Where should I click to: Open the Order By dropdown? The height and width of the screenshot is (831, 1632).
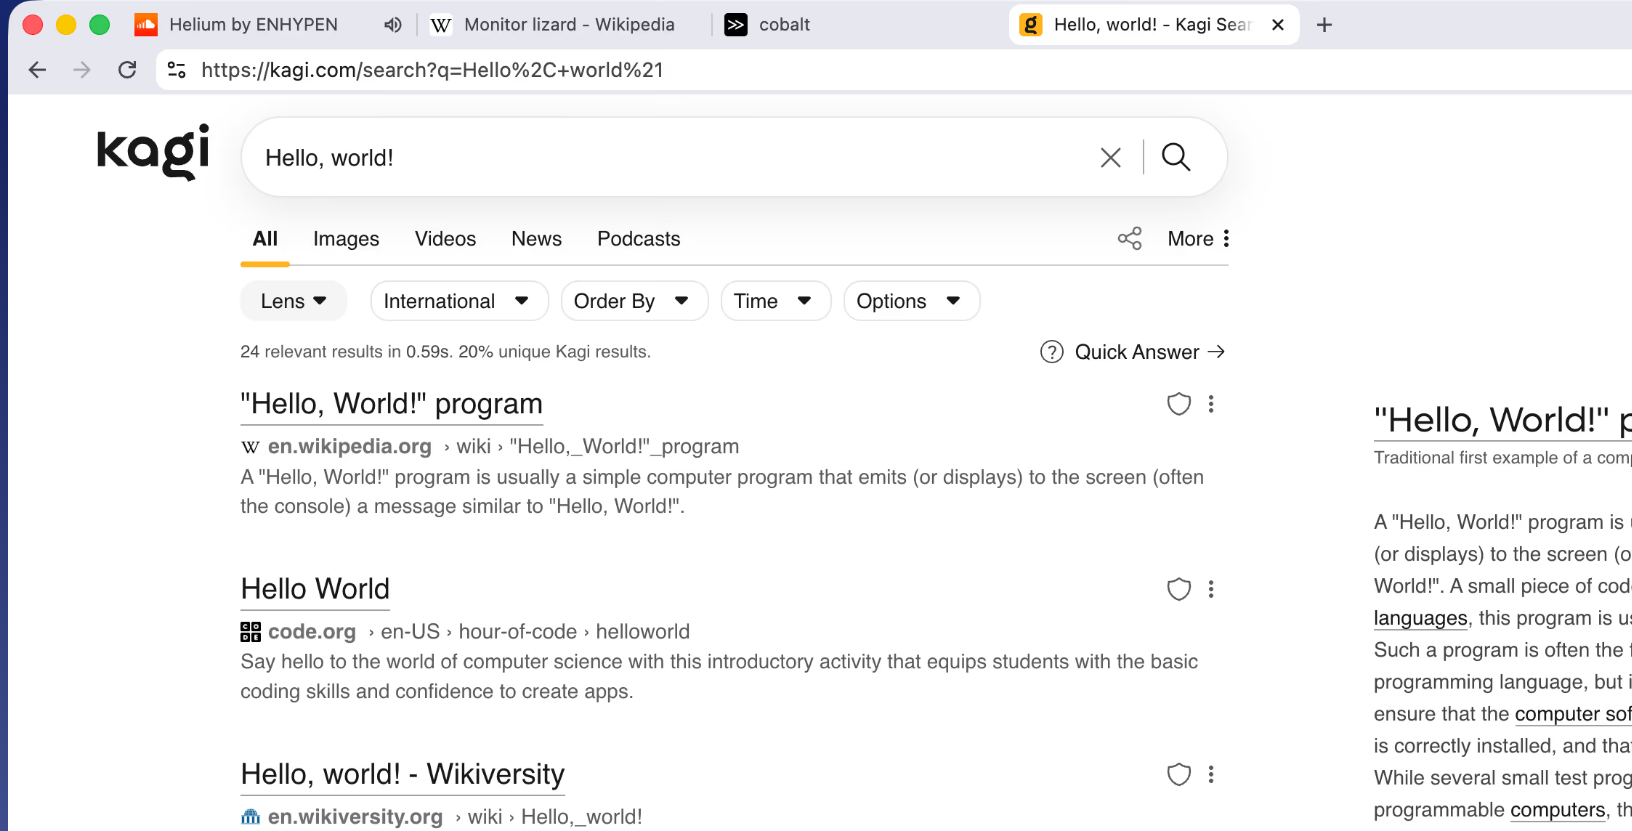point(634,301)
